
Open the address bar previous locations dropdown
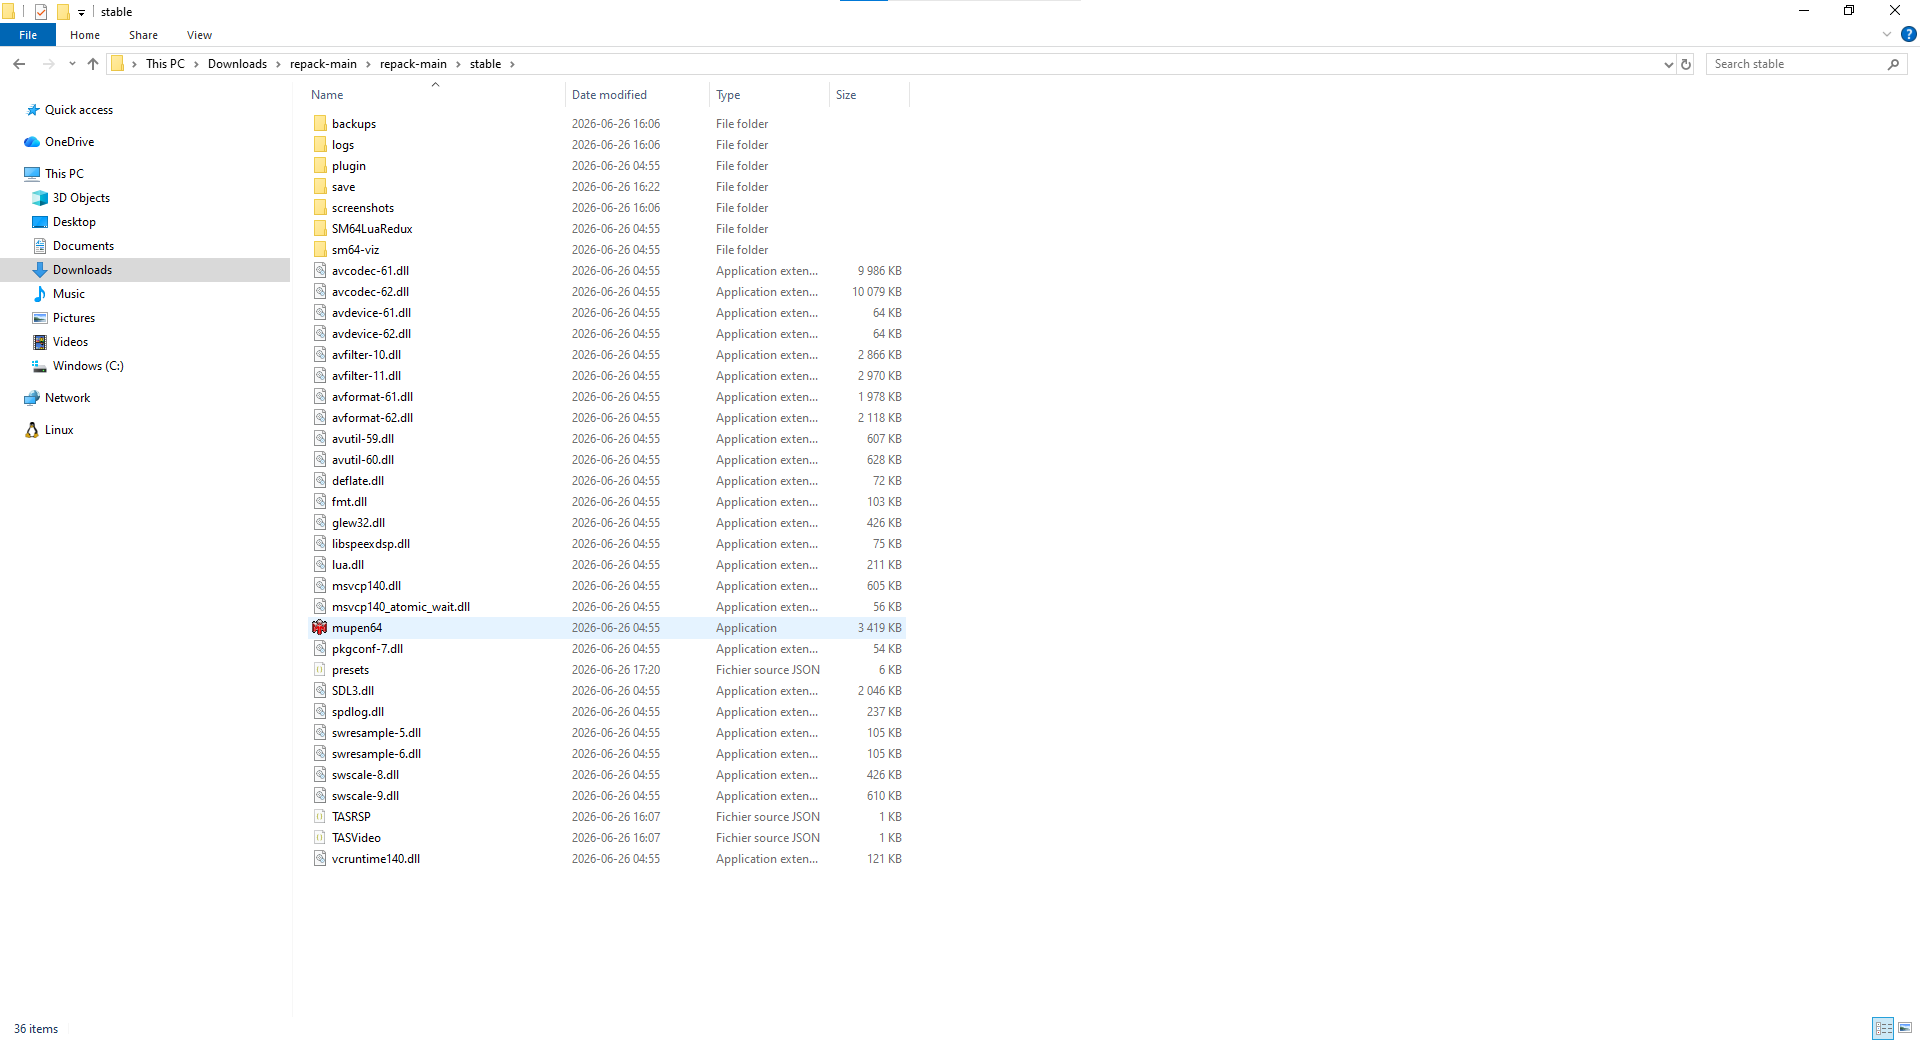click(1668, 64)
